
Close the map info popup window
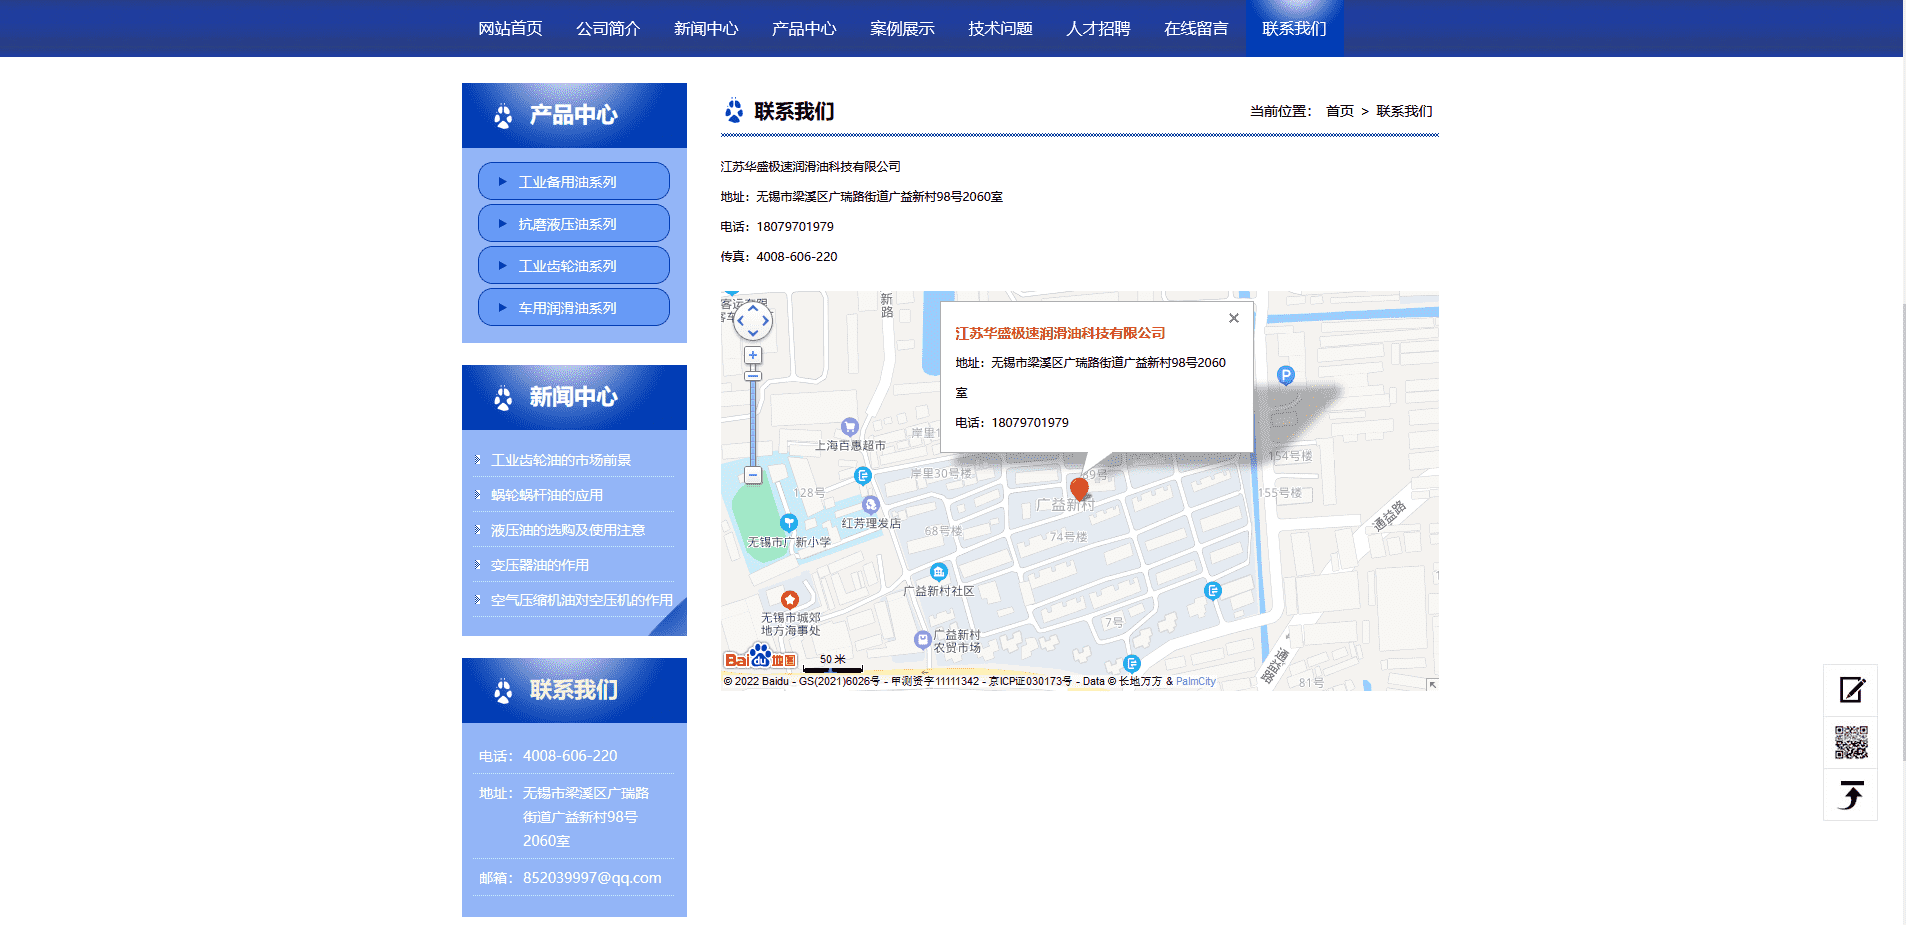pos(1234,318)
